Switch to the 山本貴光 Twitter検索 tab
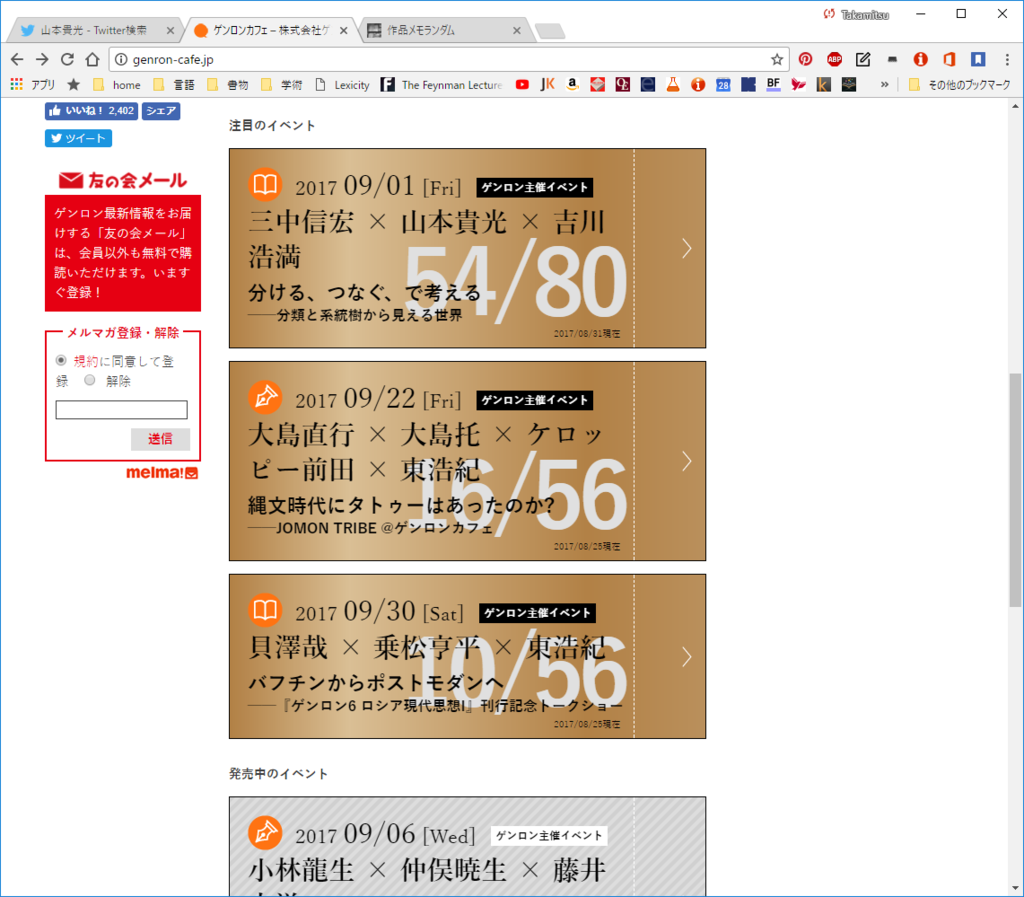 coord(94,30)
